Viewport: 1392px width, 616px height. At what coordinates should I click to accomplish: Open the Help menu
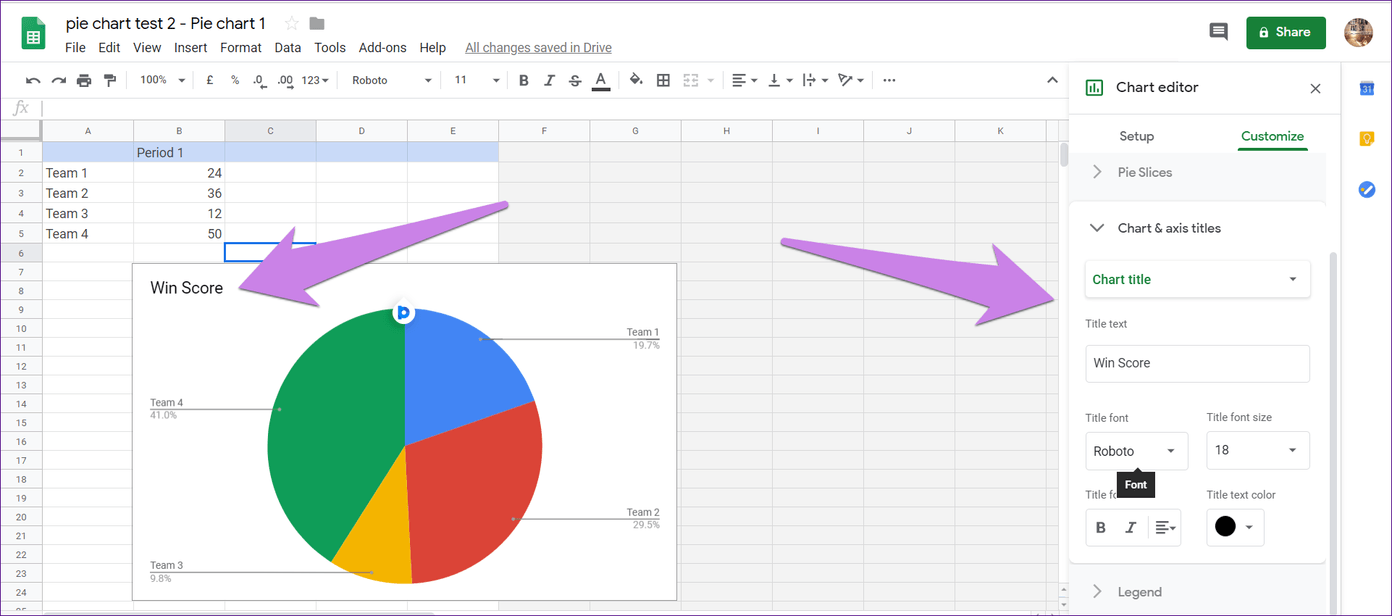[433, 47]
